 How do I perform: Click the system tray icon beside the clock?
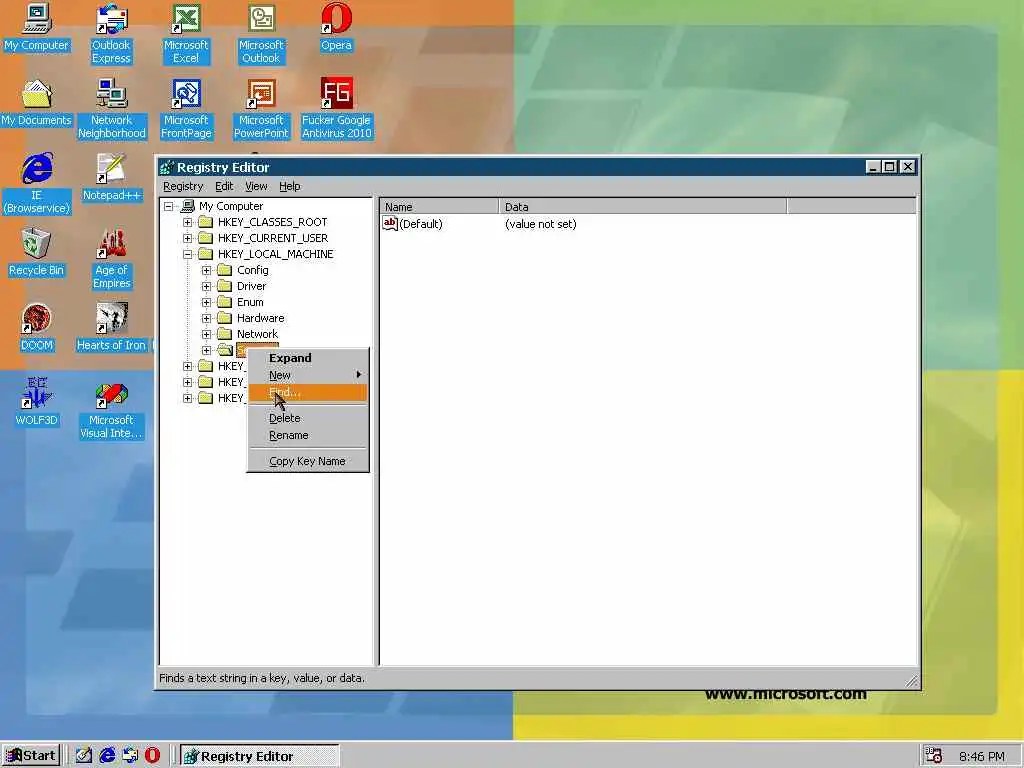point(934,756)
